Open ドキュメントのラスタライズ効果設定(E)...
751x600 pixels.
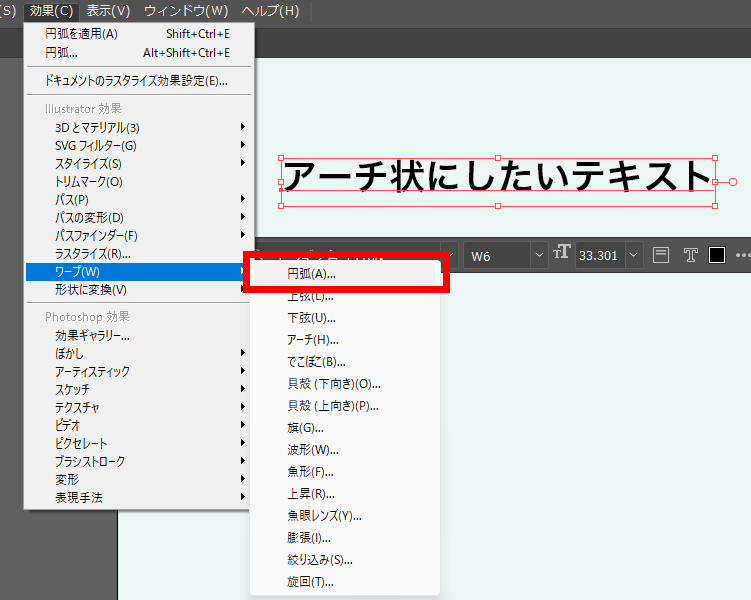pyautogui.click(x=138, y=80)
